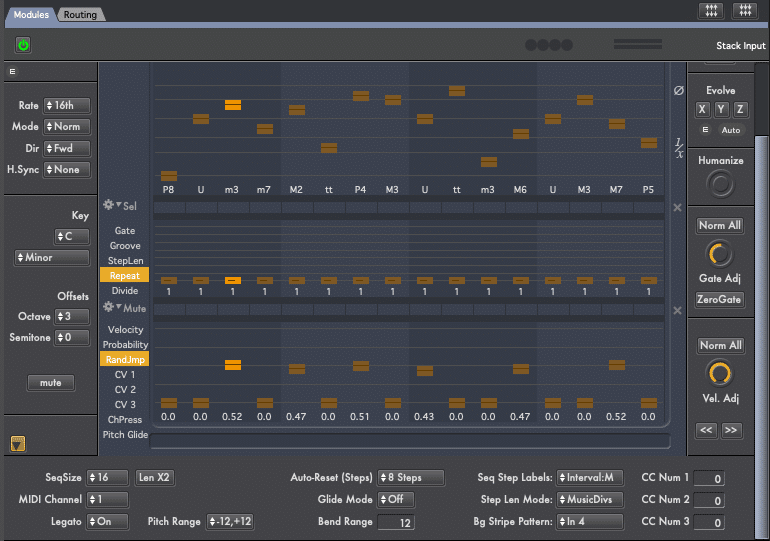
Task: Select the Probability lane
Action: [x=125, y=345]
